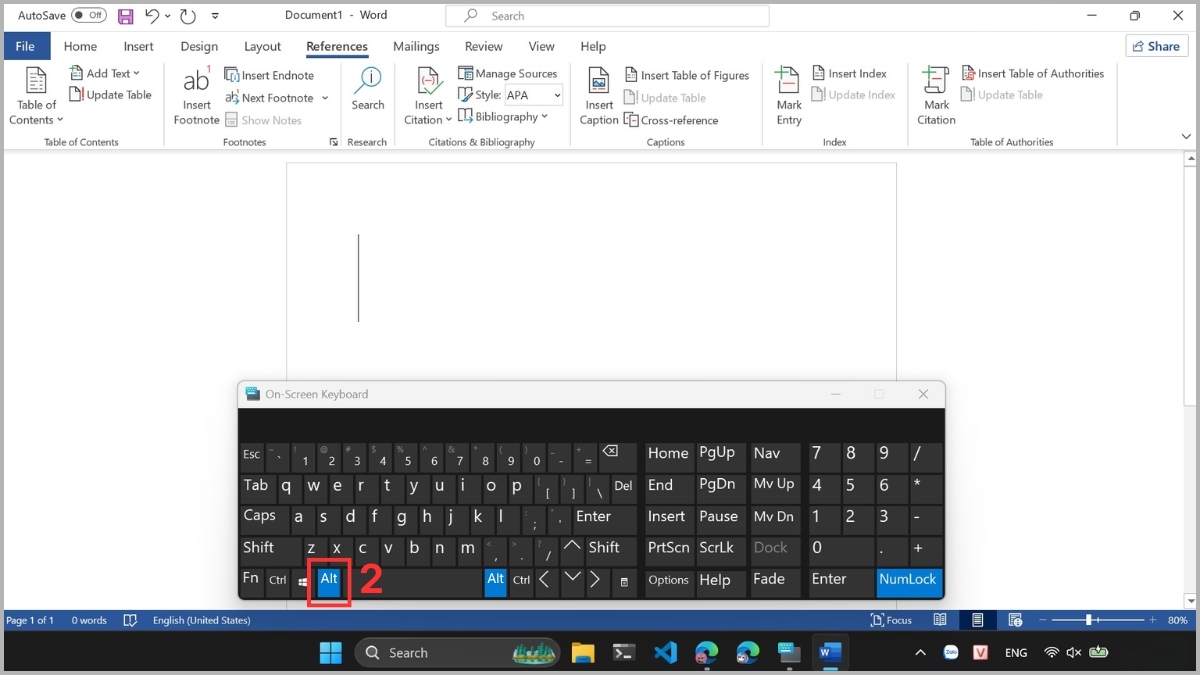
Task: Open File Explorer from the taskbar
Action: [583, 652]
